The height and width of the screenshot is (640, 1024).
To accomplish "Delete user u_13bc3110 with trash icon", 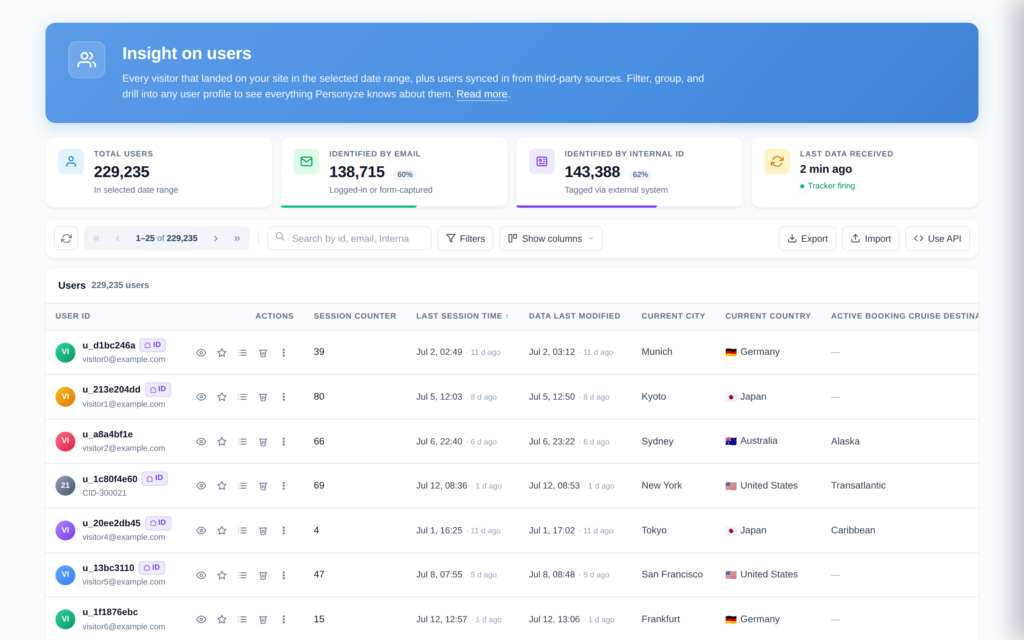I will click(263, 575).
